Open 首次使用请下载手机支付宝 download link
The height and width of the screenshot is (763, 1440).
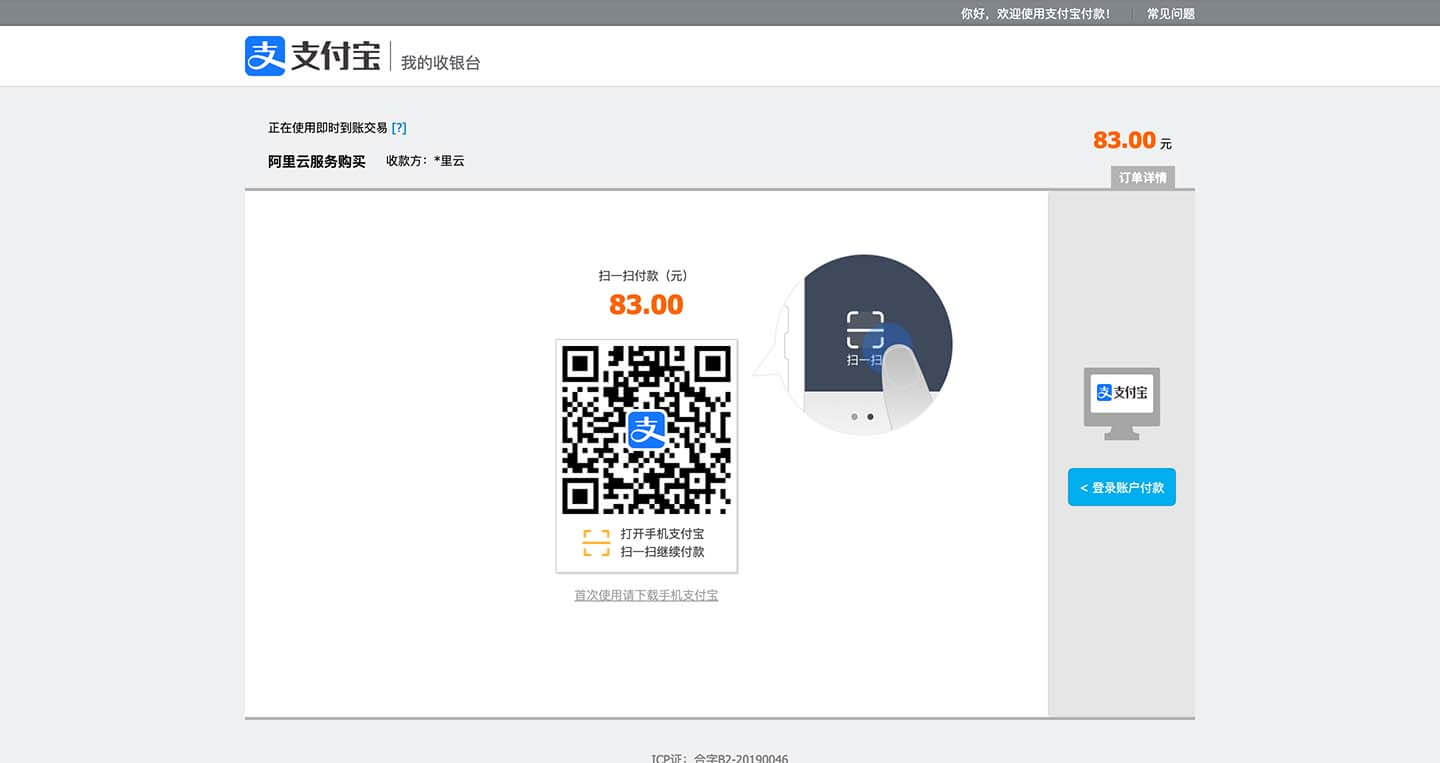[x=646, y=595]
